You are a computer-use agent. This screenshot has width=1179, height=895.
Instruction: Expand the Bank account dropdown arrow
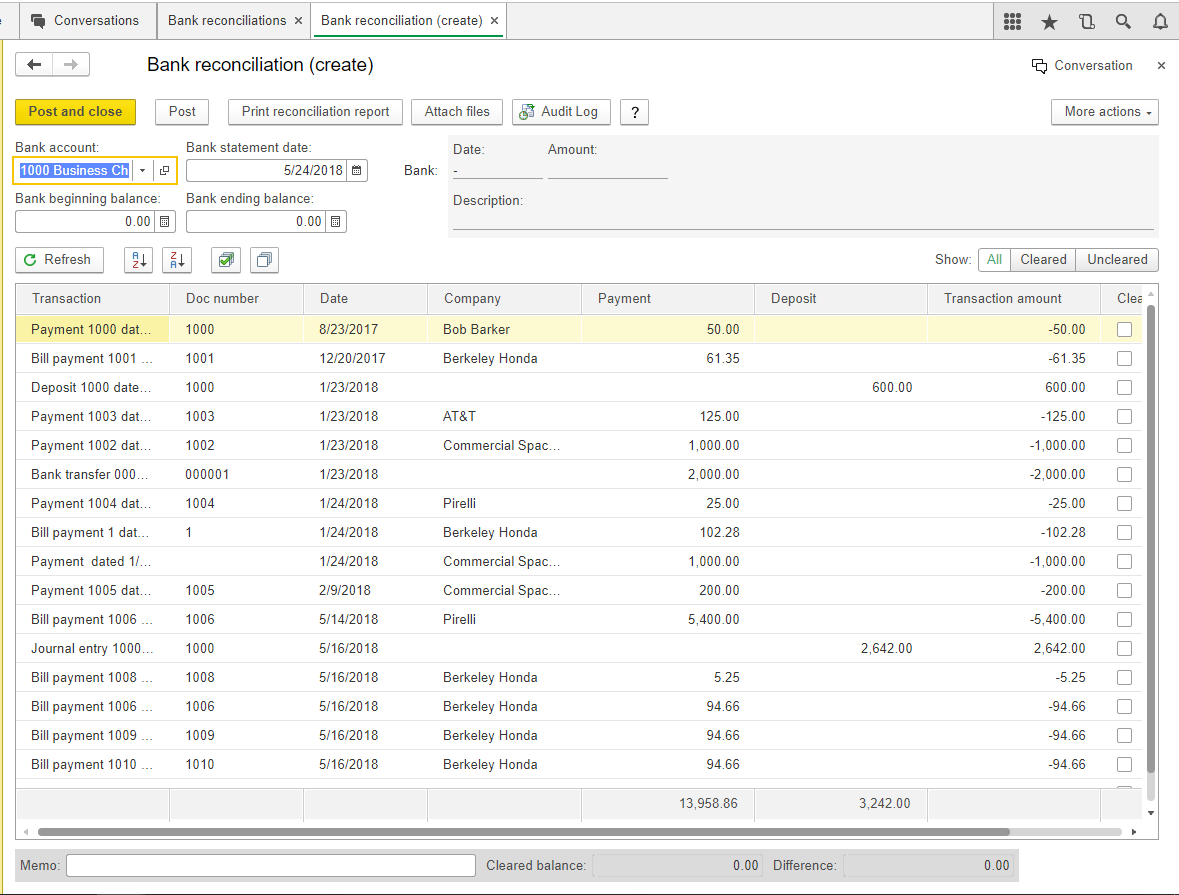pos(142,171)
